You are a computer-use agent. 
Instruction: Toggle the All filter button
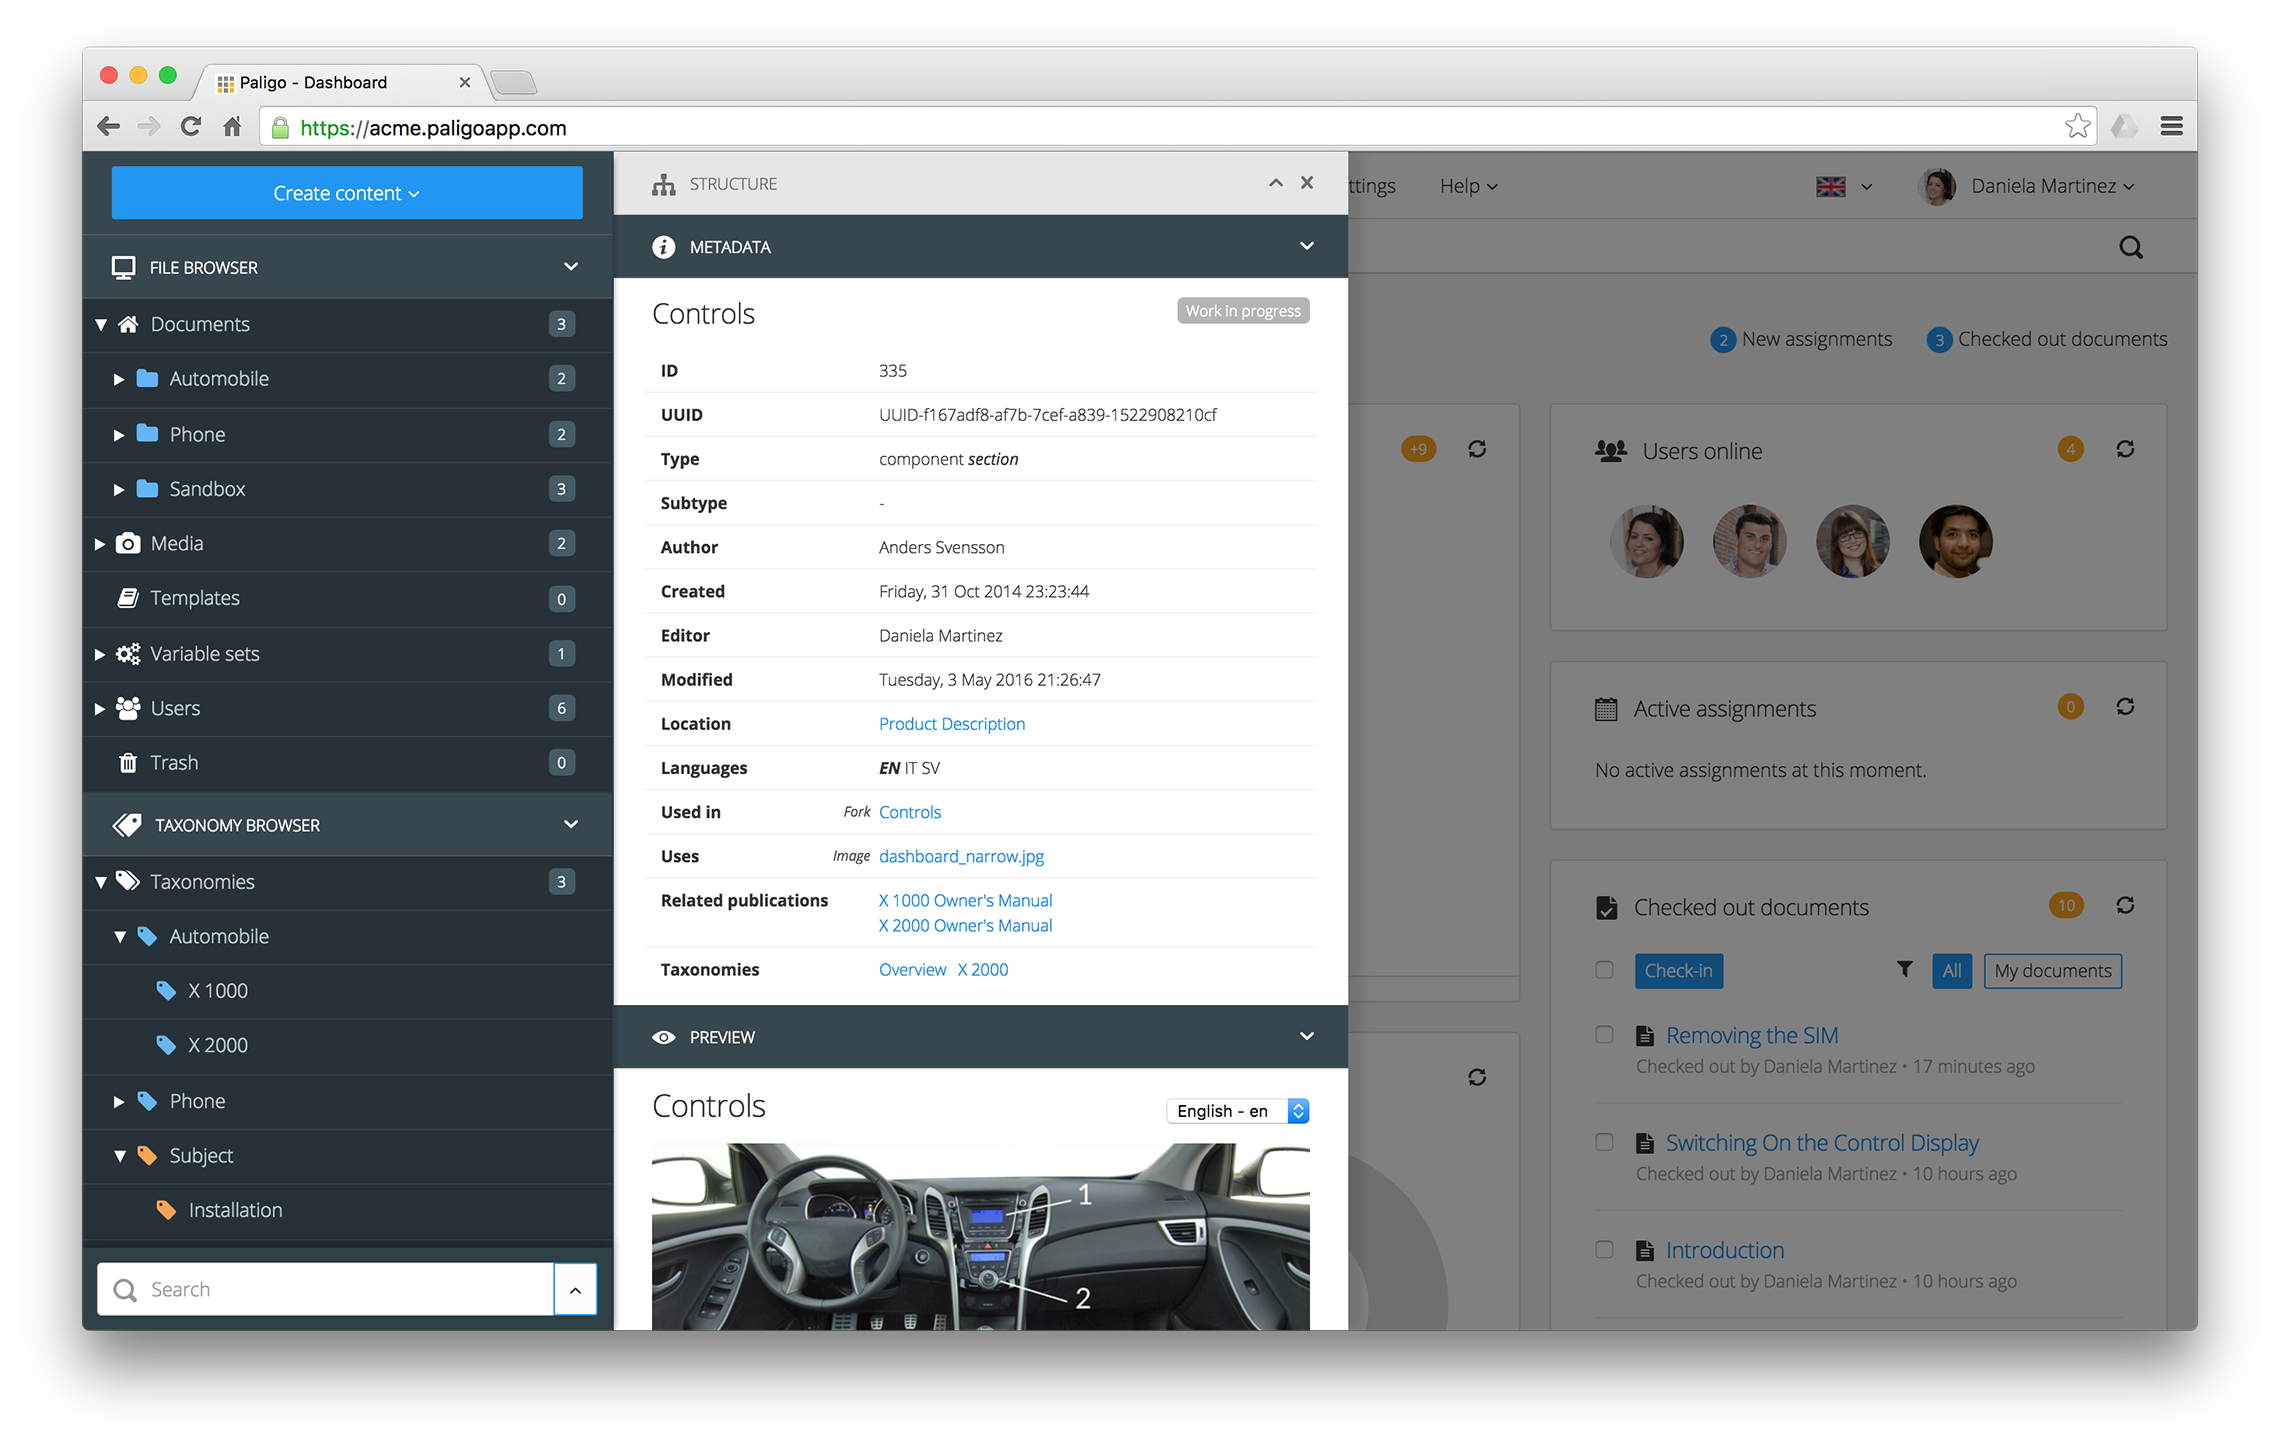point(1951,970)
